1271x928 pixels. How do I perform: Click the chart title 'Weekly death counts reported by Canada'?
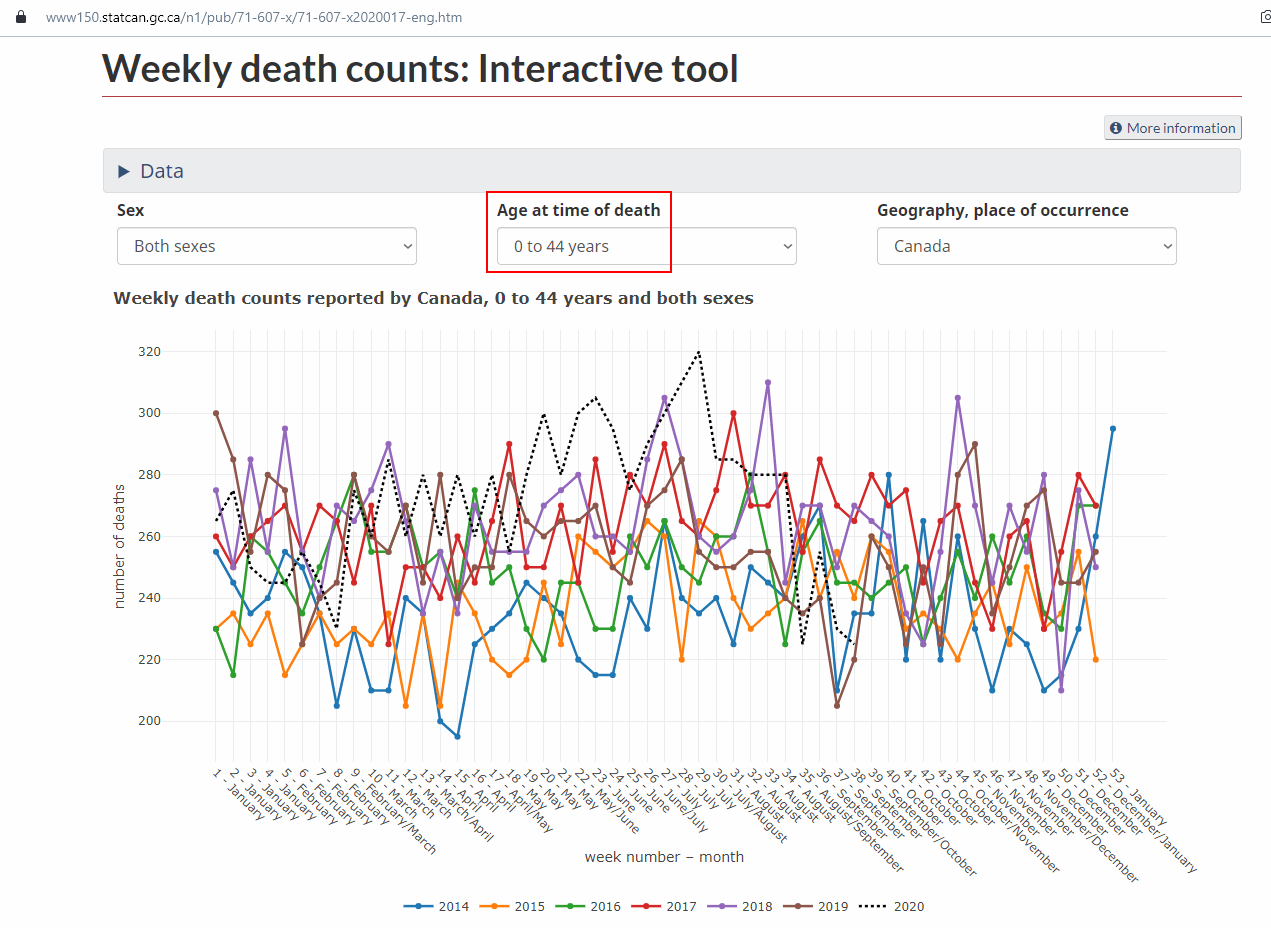(433, 298)
